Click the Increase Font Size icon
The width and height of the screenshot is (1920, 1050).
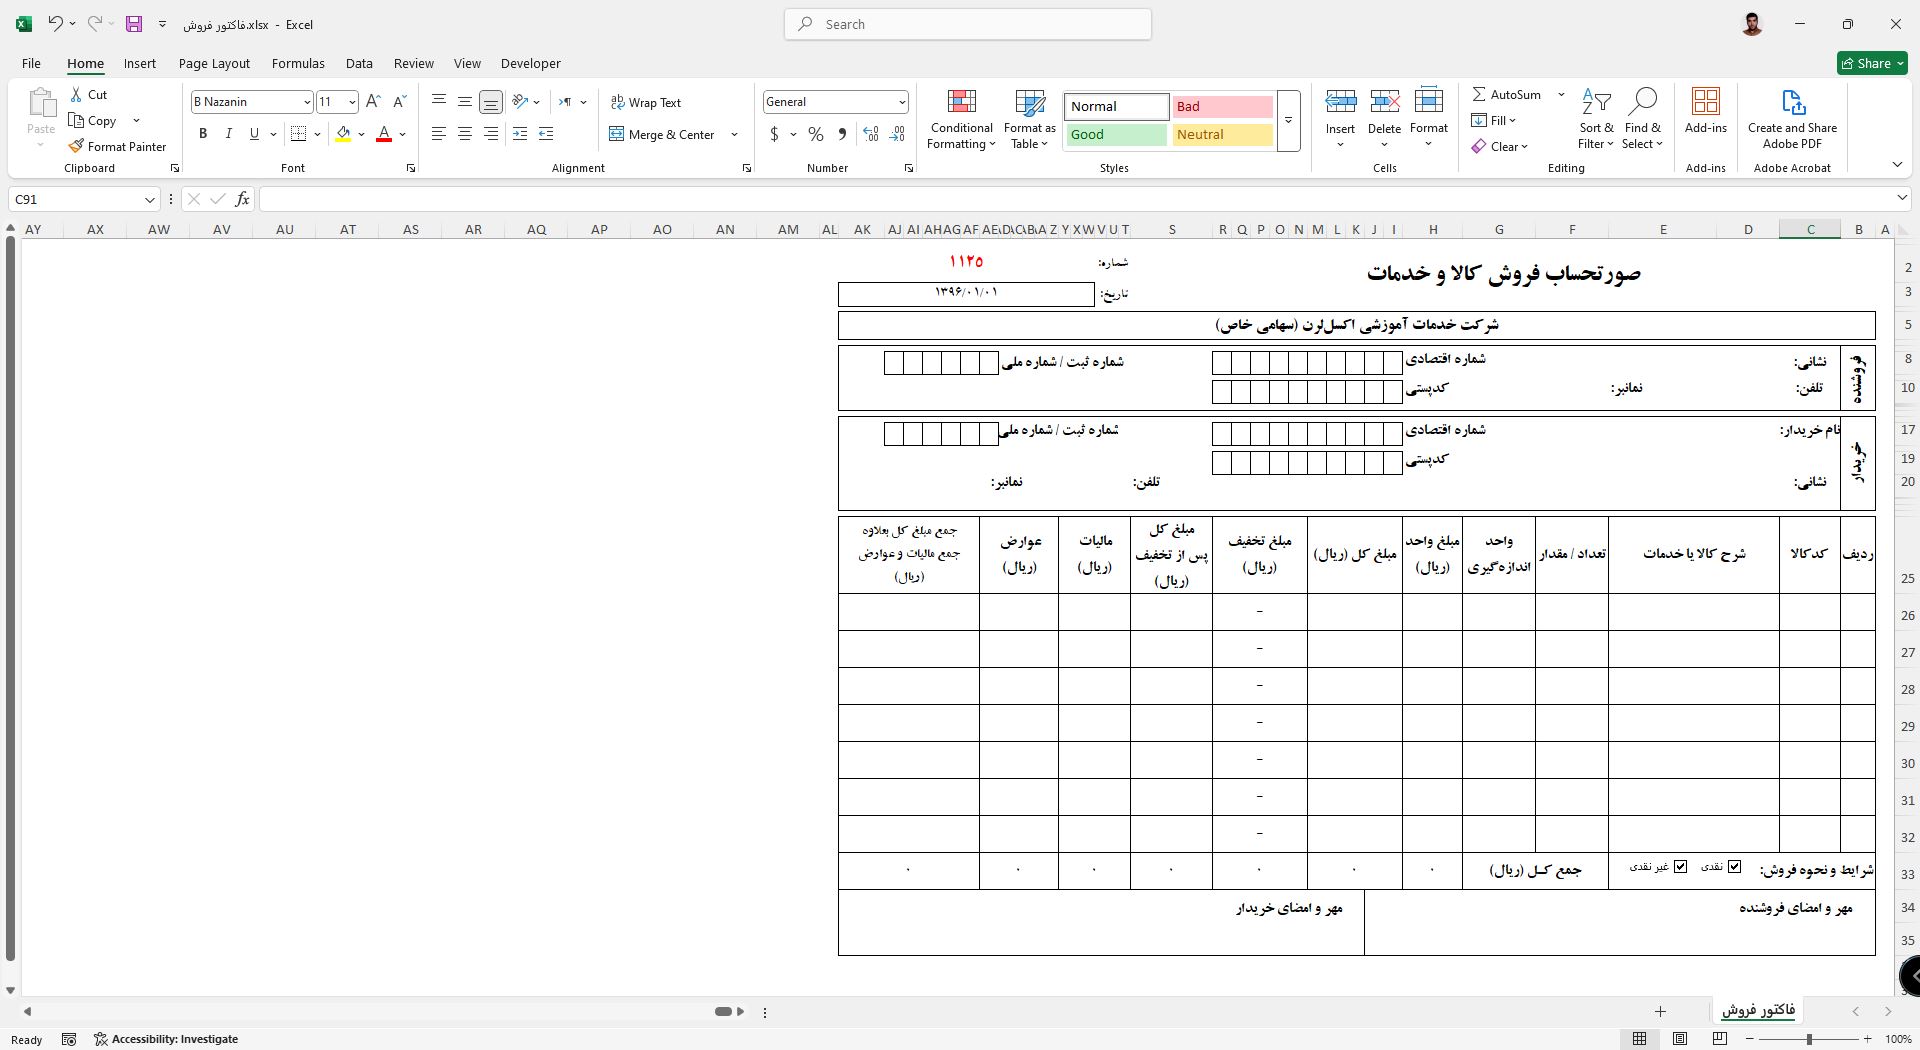tap(373, 102)
